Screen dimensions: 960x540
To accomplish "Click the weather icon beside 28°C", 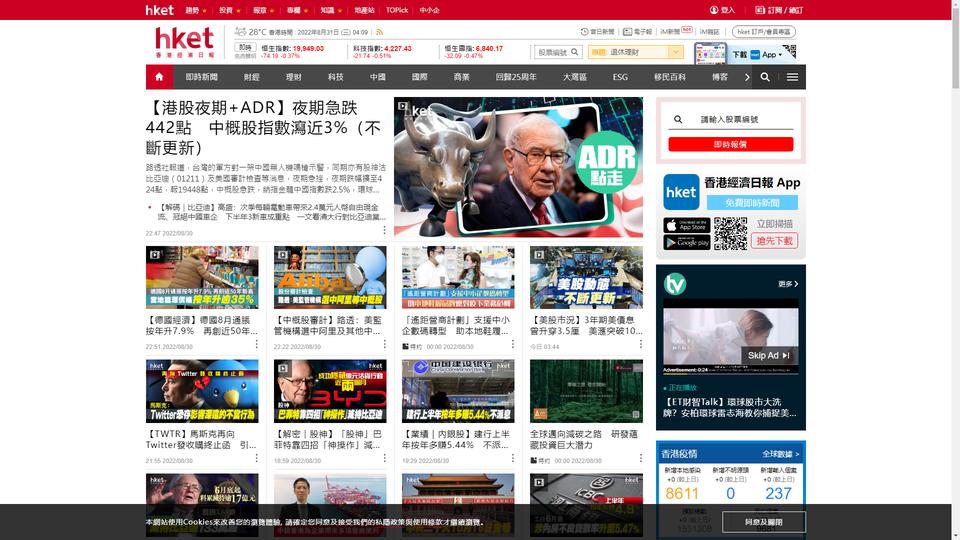I will coord(240,31).
